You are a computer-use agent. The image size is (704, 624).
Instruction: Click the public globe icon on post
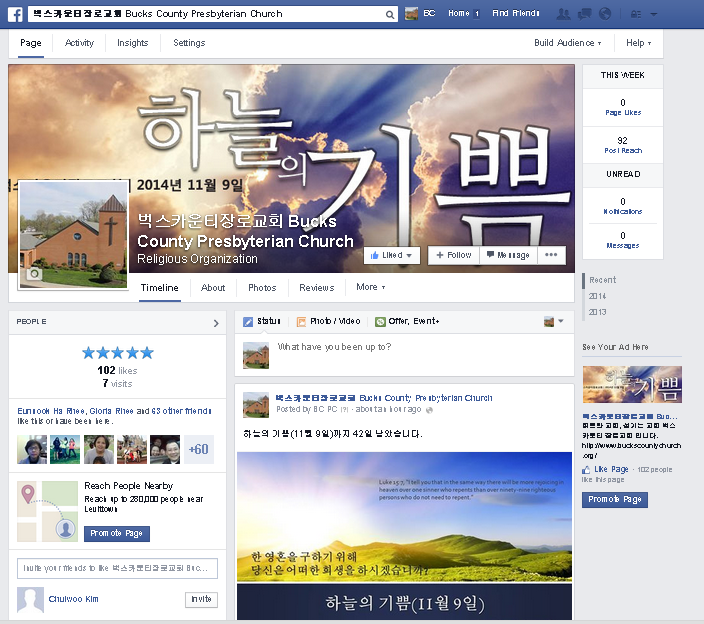coord(429,410)
